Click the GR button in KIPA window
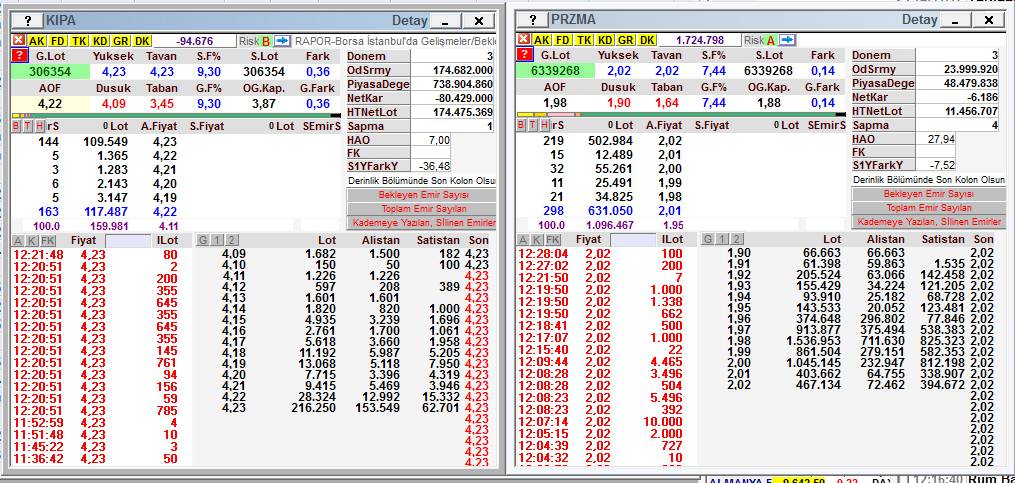 tap(121, 40)
